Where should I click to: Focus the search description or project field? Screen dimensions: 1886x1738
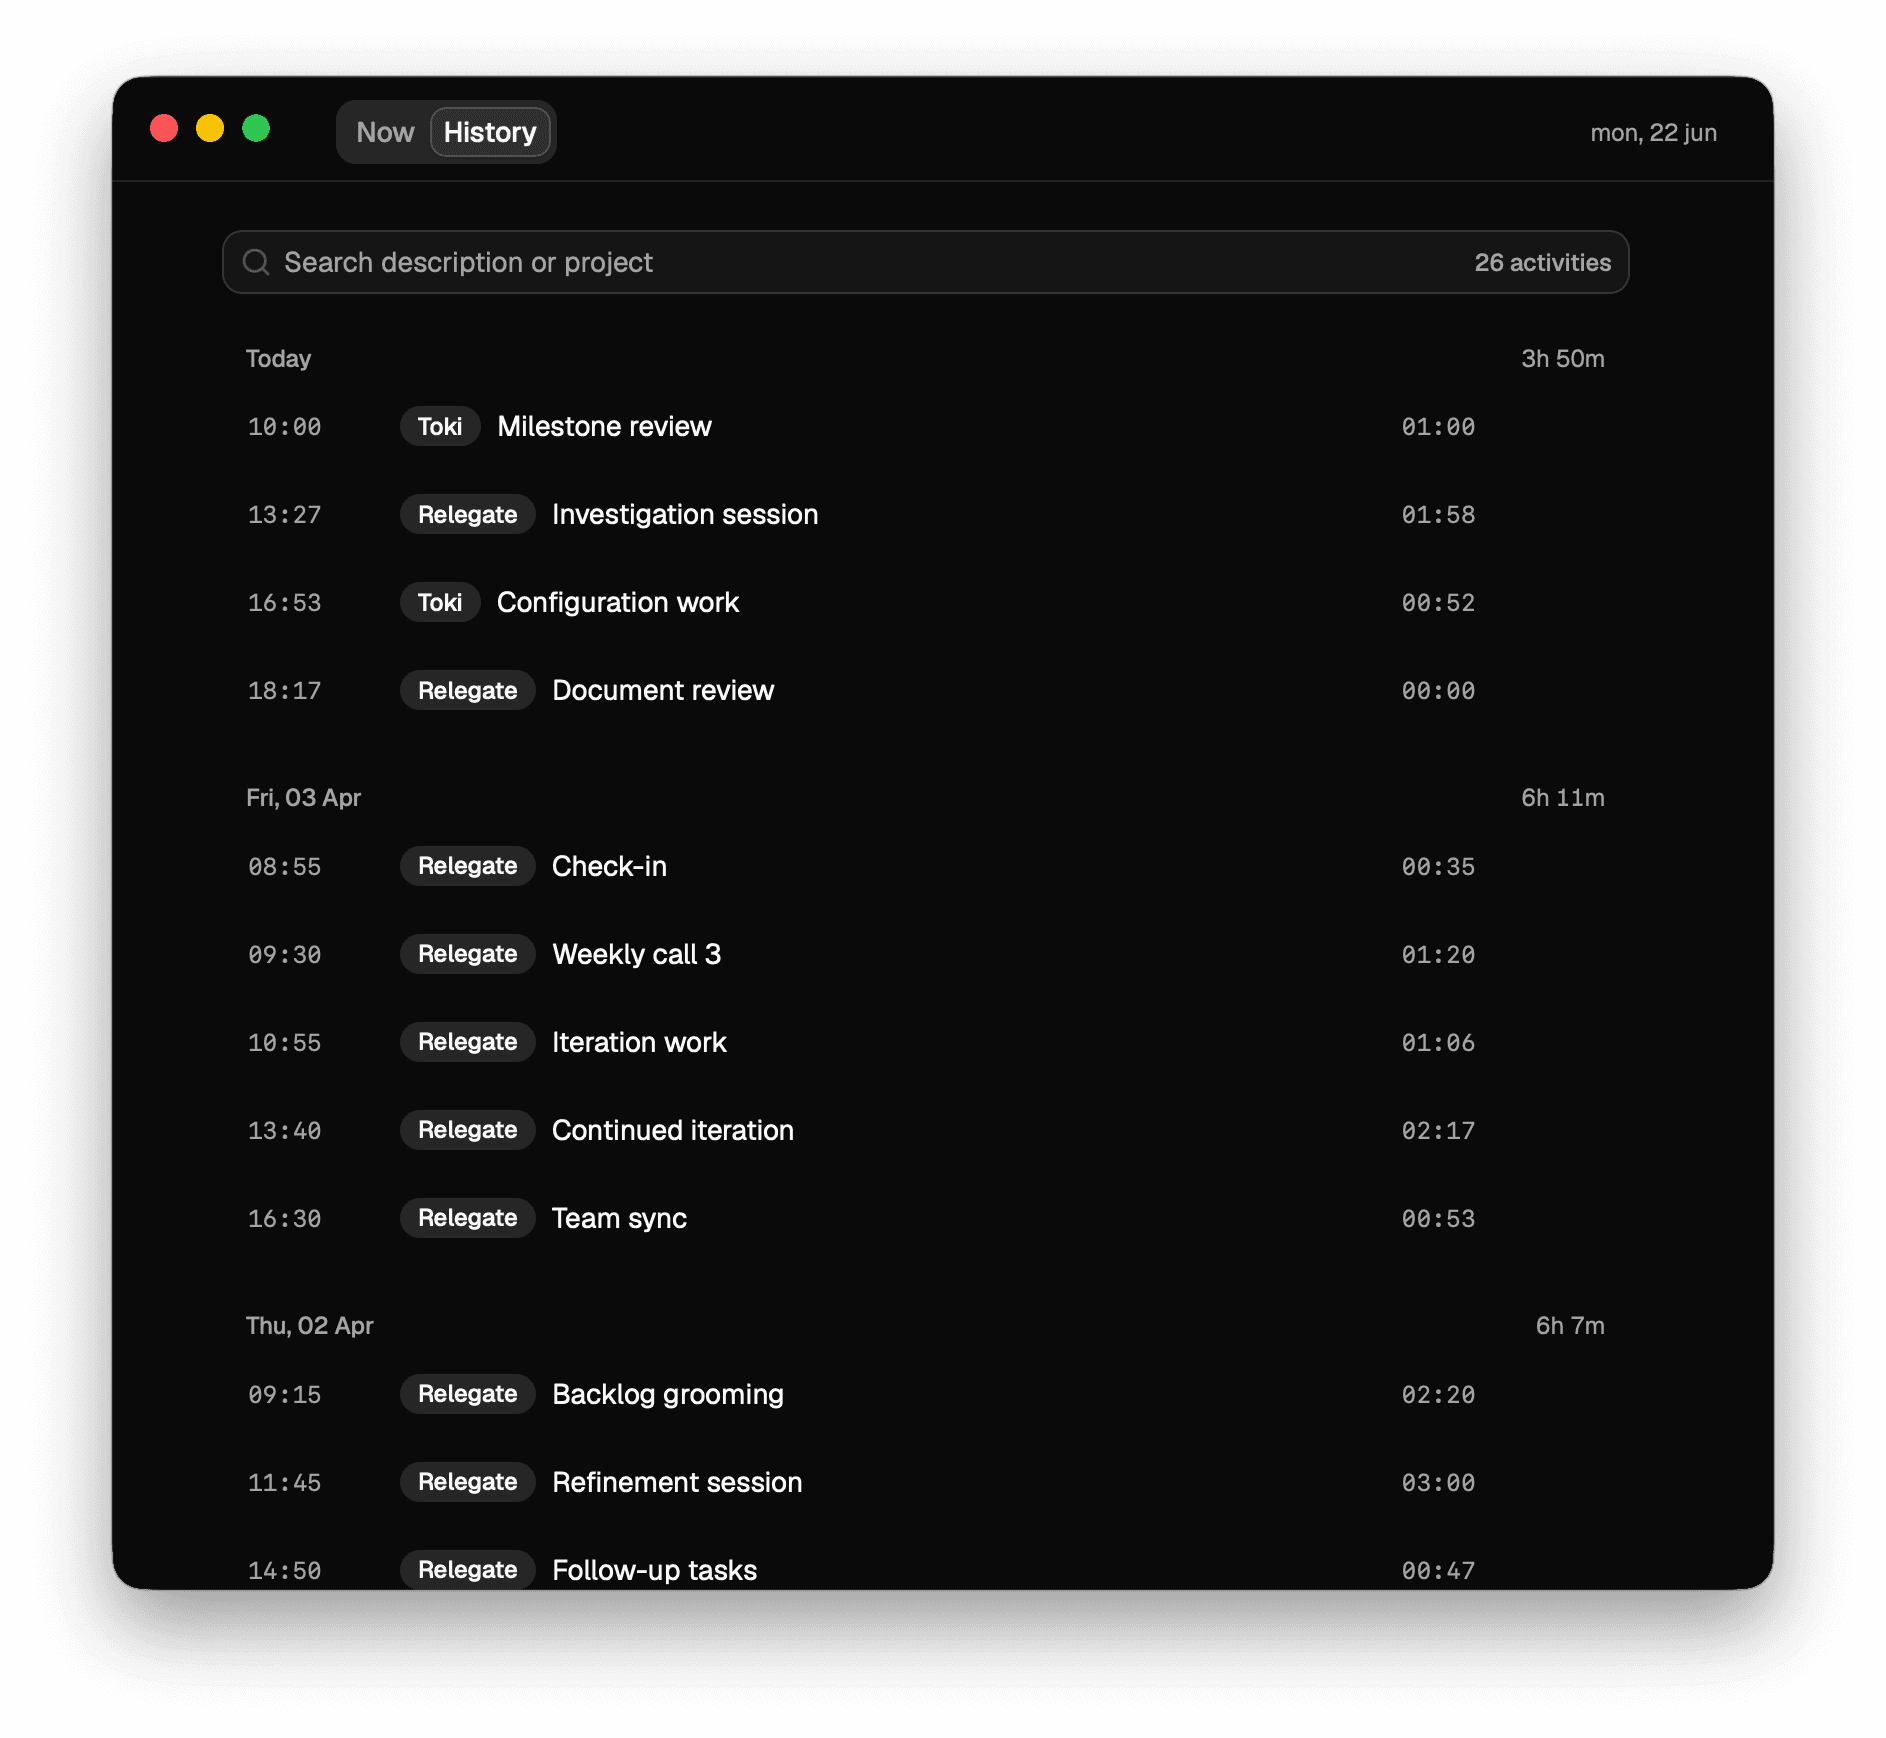(x=925, y=262)
